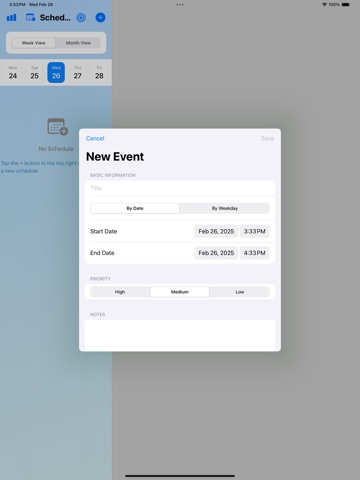The image size is (360, 480).
Task: Open End Date 4:33 PM time picker
Action: pyautogui.click(x=255, y=253)
